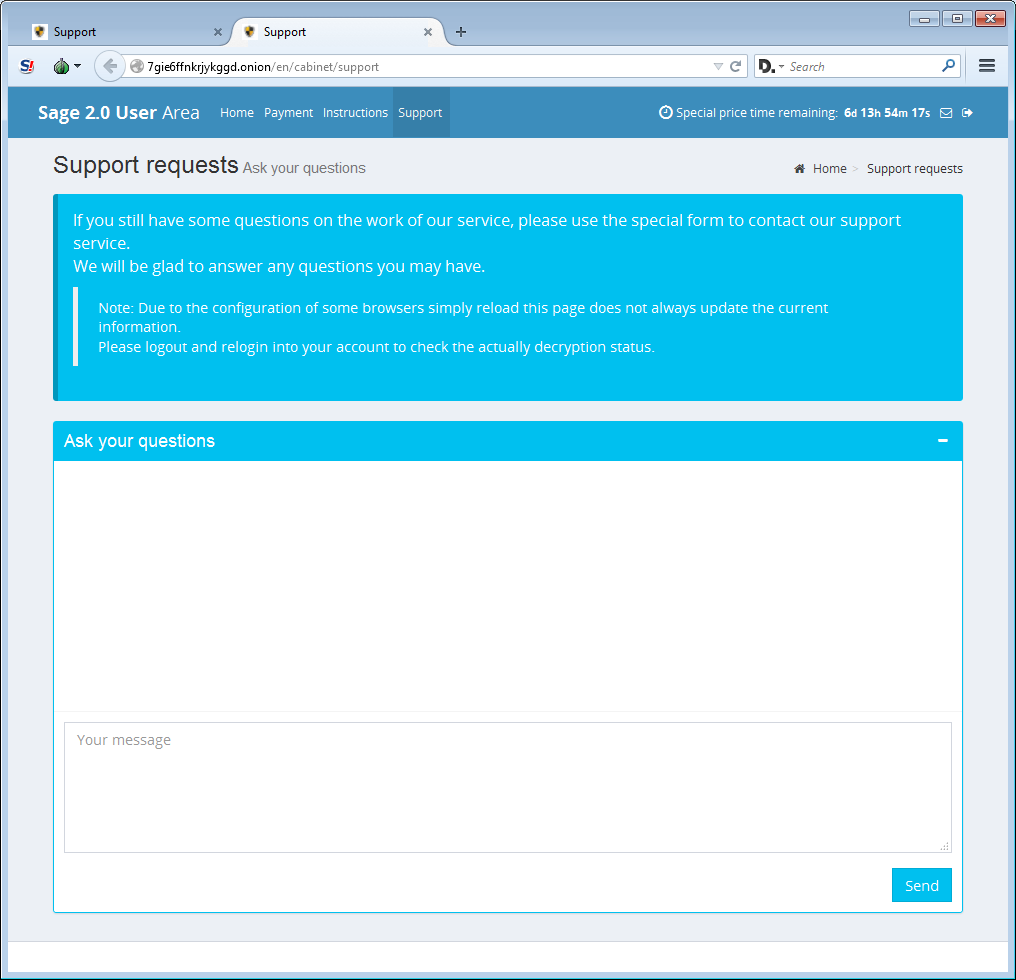
Task: Click the magnifier search icon
Action: [949, 66]
